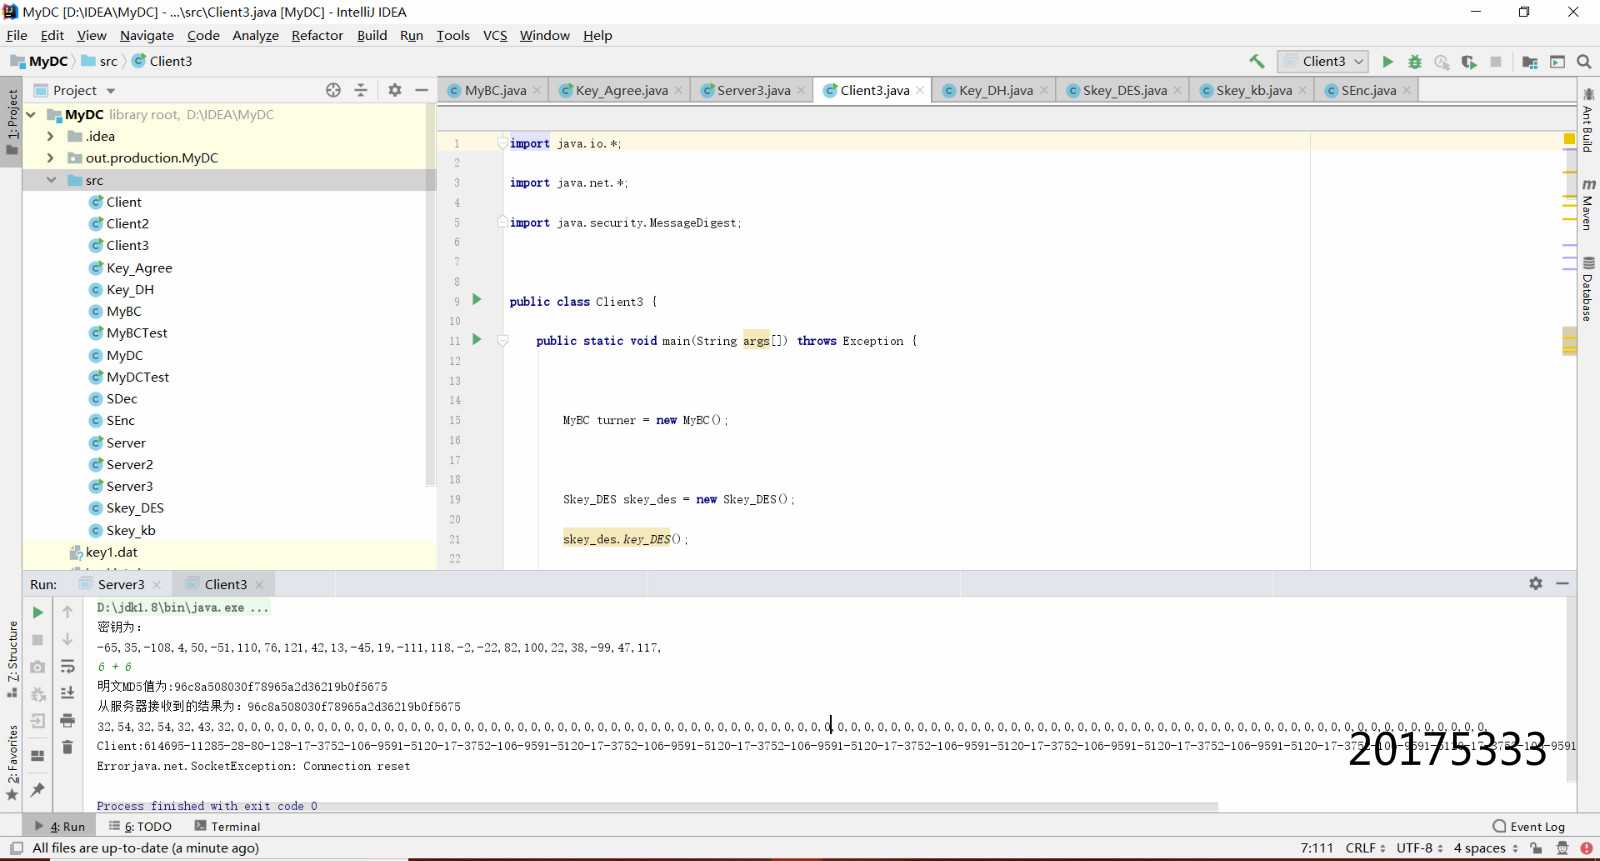
Task: Collapse all in Project panel
Action: tap(361, 90)
